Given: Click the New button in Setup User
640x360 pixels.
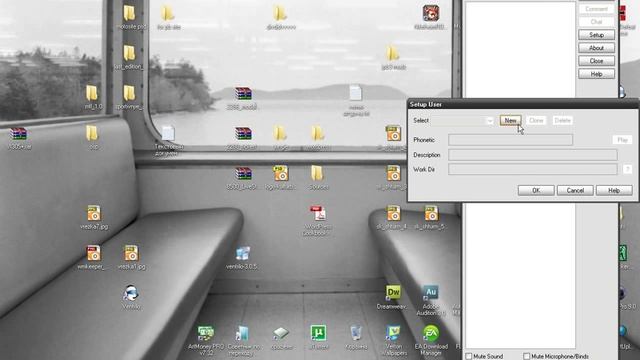Looking at the screenshot, I should click(511, 120).
